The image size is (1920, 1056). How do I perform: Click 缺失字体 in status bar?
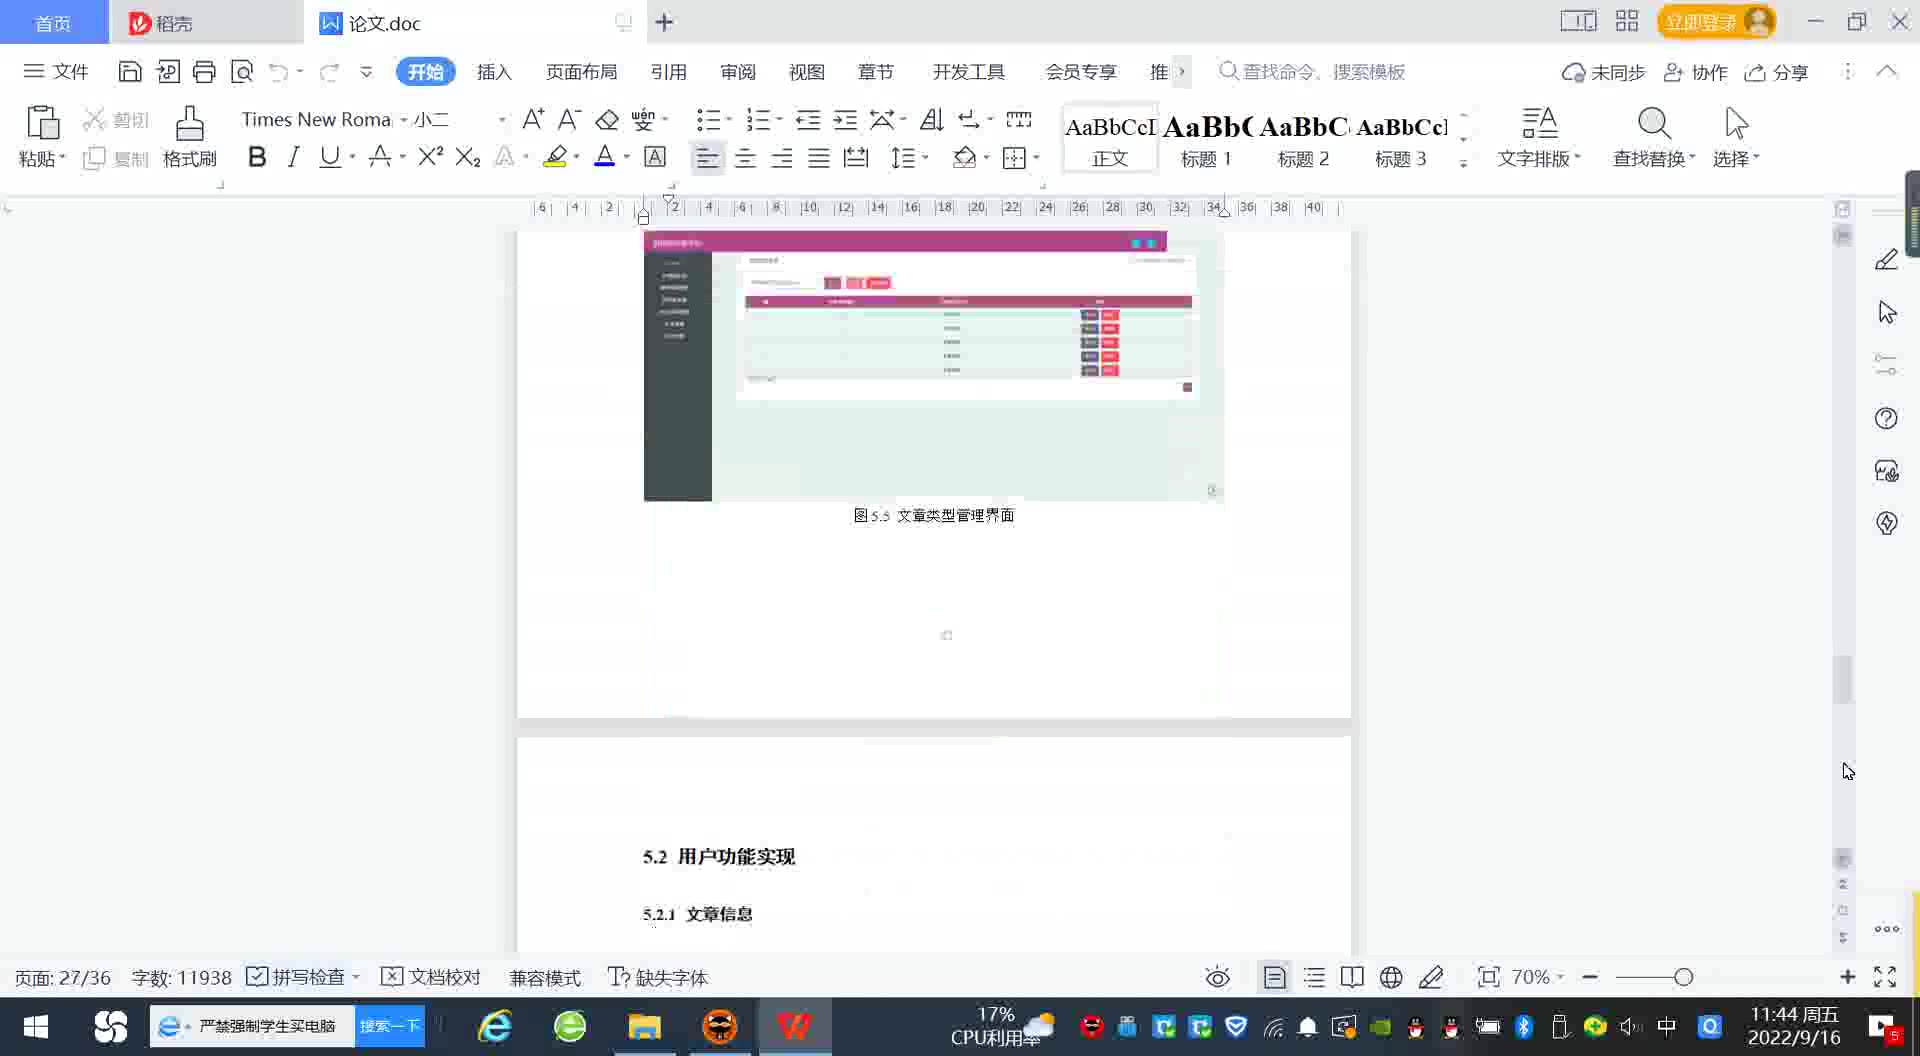click(x=658, y=977)
